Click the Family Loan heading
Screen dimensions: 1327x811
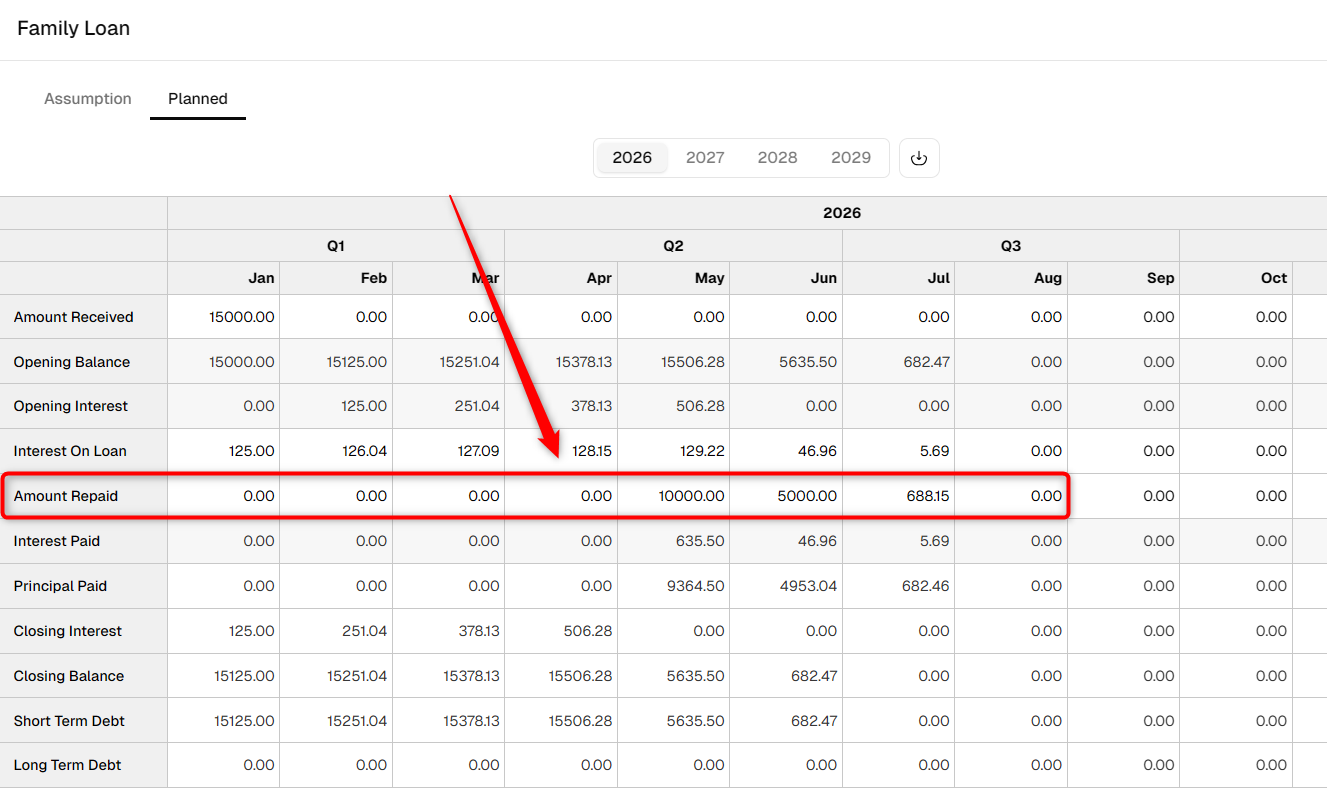click(74, 28)
